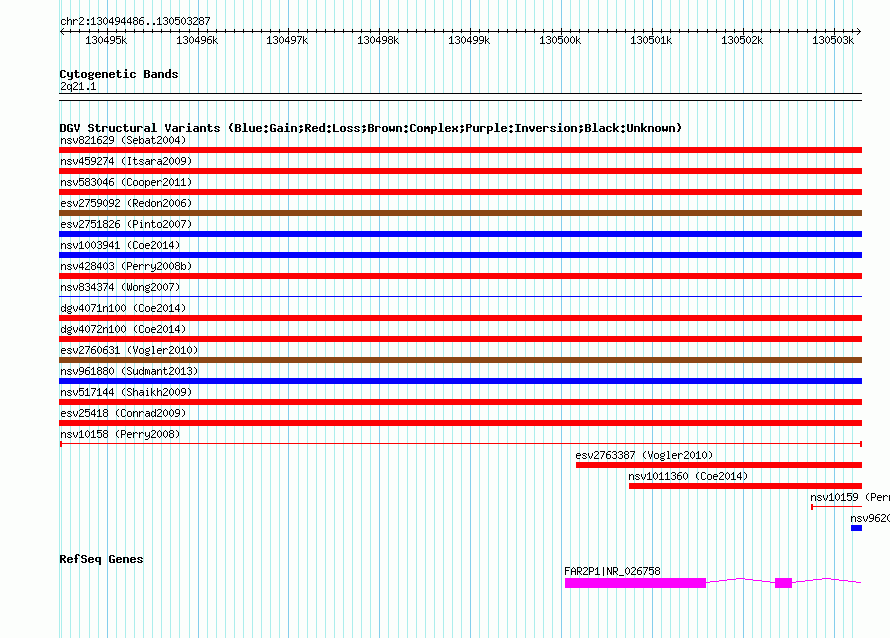Viewport: 890px width, 638px height.
Task: Click the 130495k ruler tick label
Action: click(106, 40)
